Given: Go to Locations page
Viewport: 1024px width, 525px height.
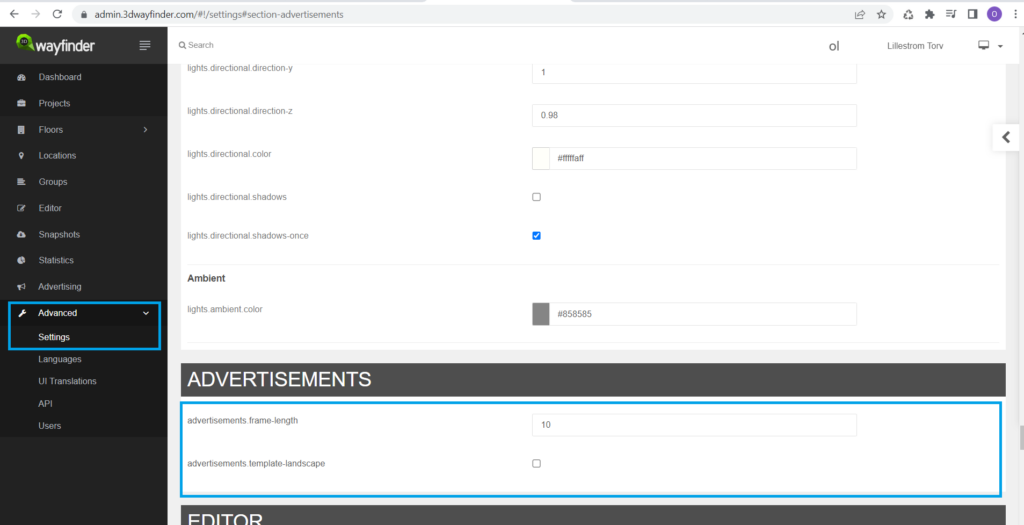Looking at the screenshot, I should [x=57, y=155].
